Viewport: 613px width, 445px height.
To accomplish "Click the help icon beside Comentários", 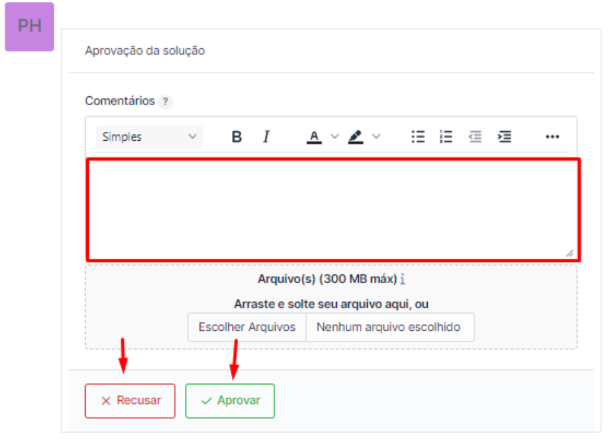I will 166,102.
